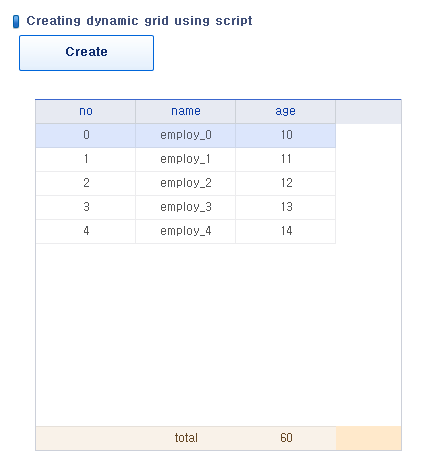Select the 'no' column header
The height and width of the screenshot is (471, 421).
coord(85,112)
